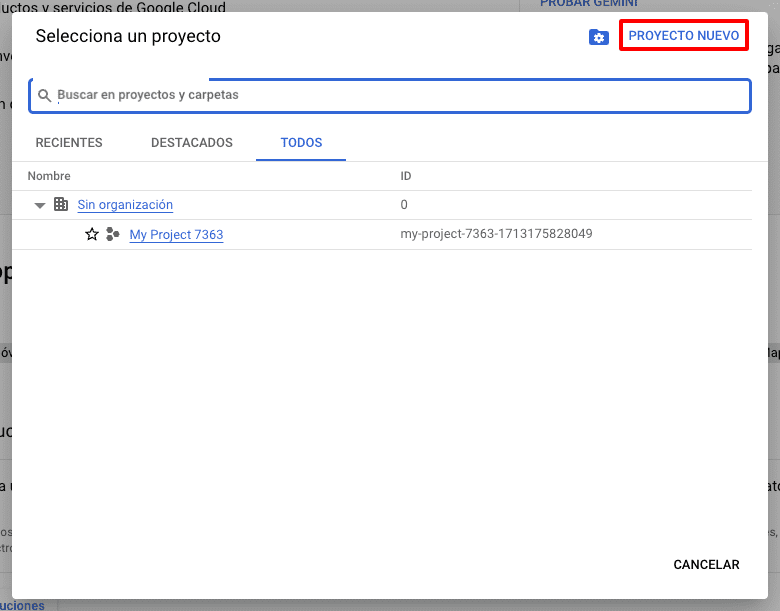Select the TODOS tab
The width and height of the screenshot is (780, 611).
pos(301,143)
